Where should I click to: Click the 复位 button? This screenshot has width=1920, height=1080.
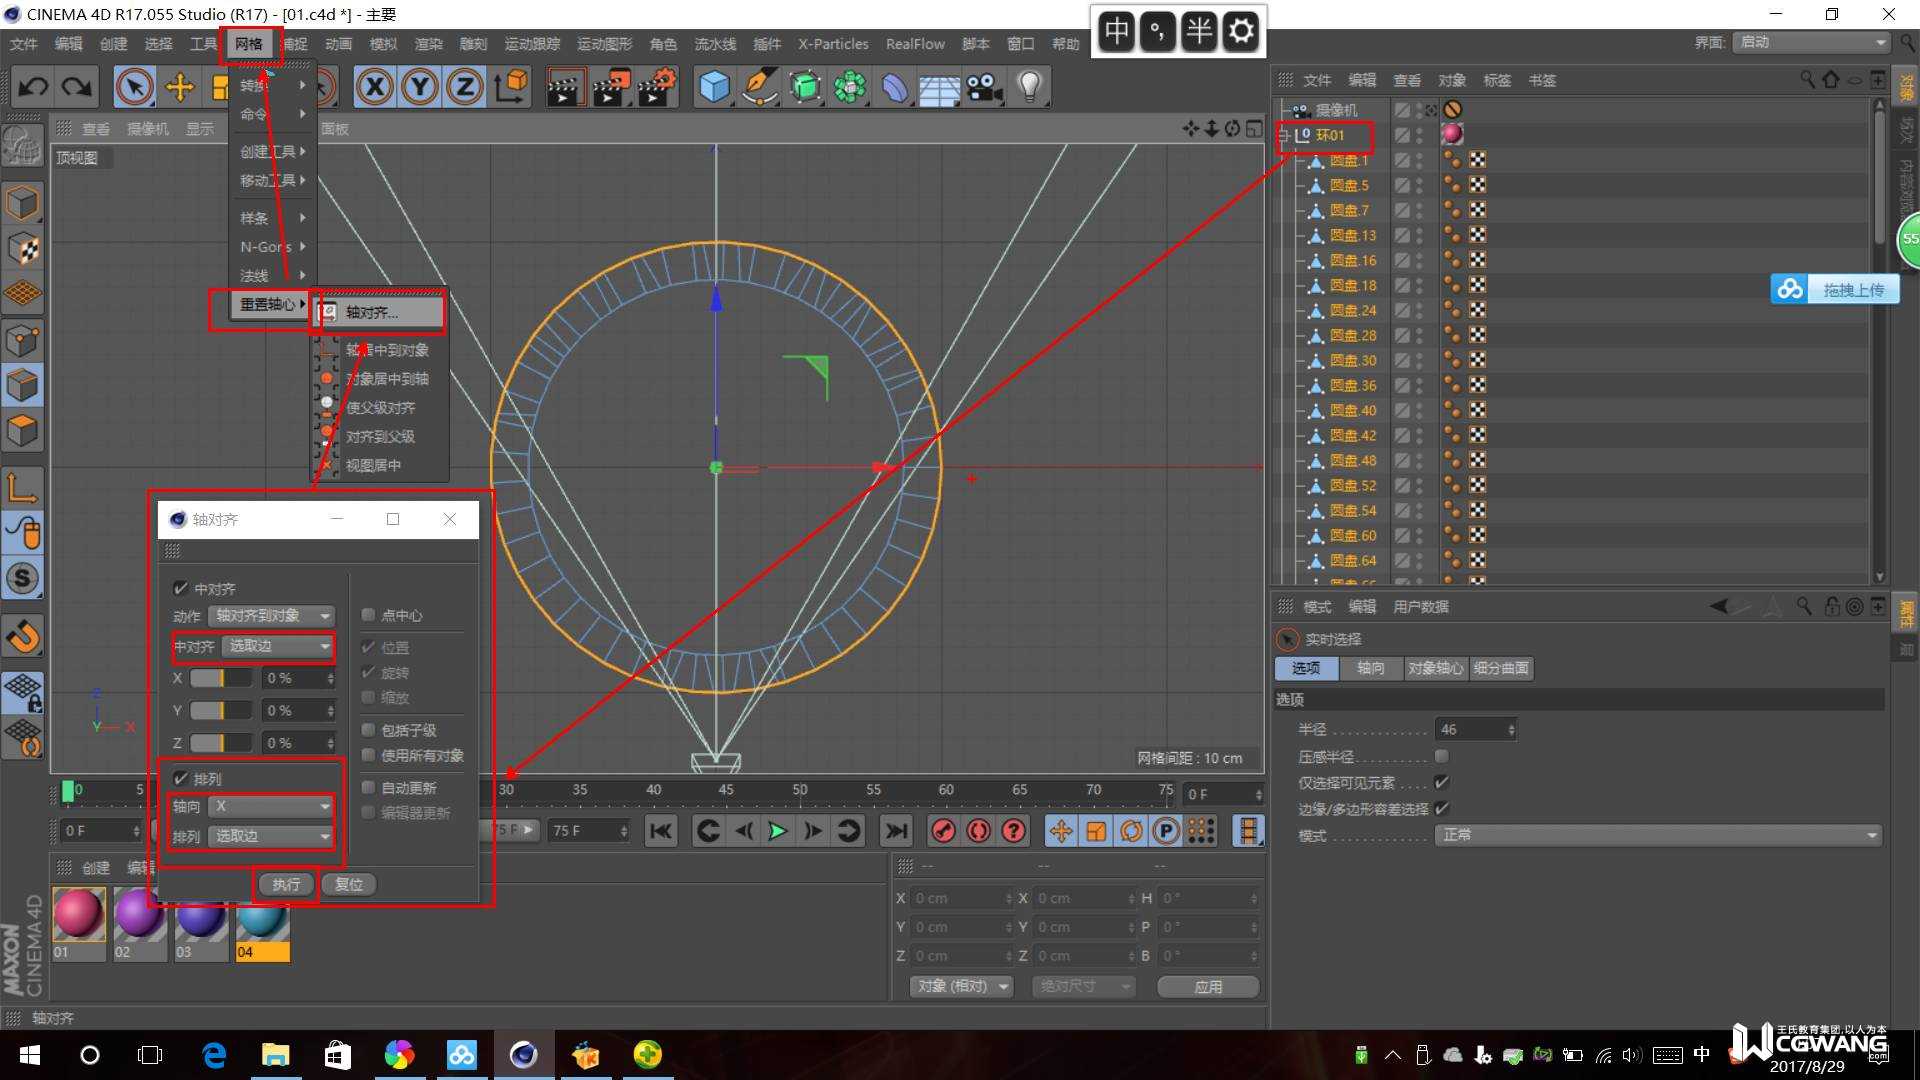click(x=349, y=884)
